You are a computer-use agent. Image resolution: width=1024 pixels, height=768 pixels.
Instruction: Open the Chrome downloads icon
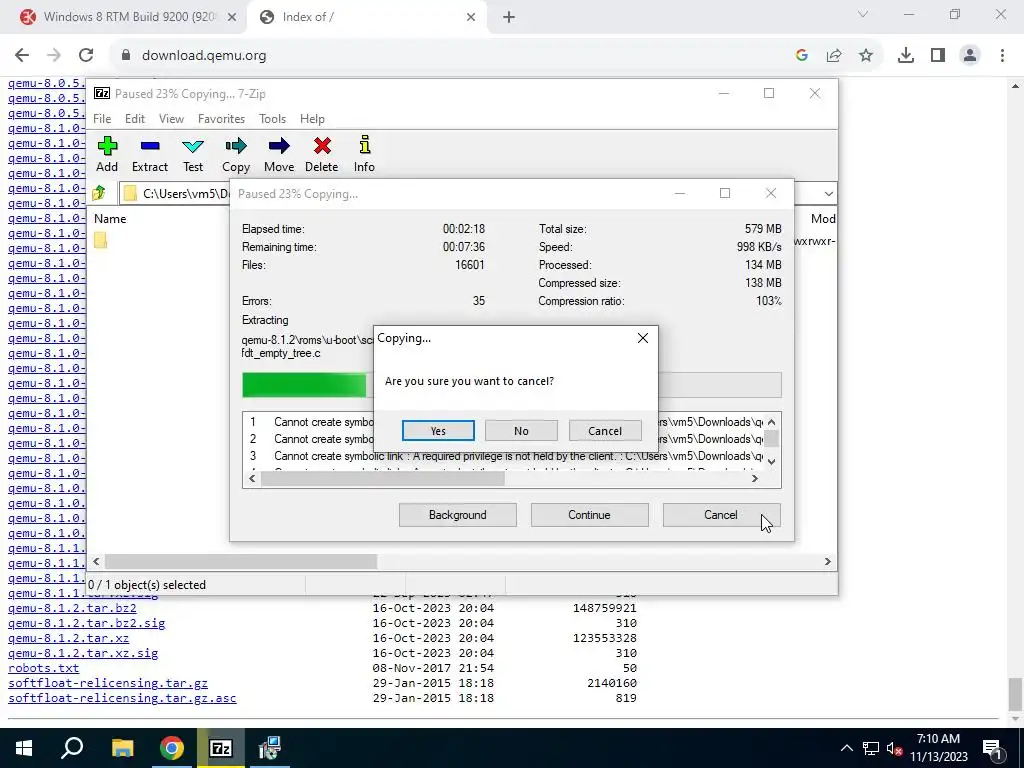pyautogui.click(x=905, y=56)
